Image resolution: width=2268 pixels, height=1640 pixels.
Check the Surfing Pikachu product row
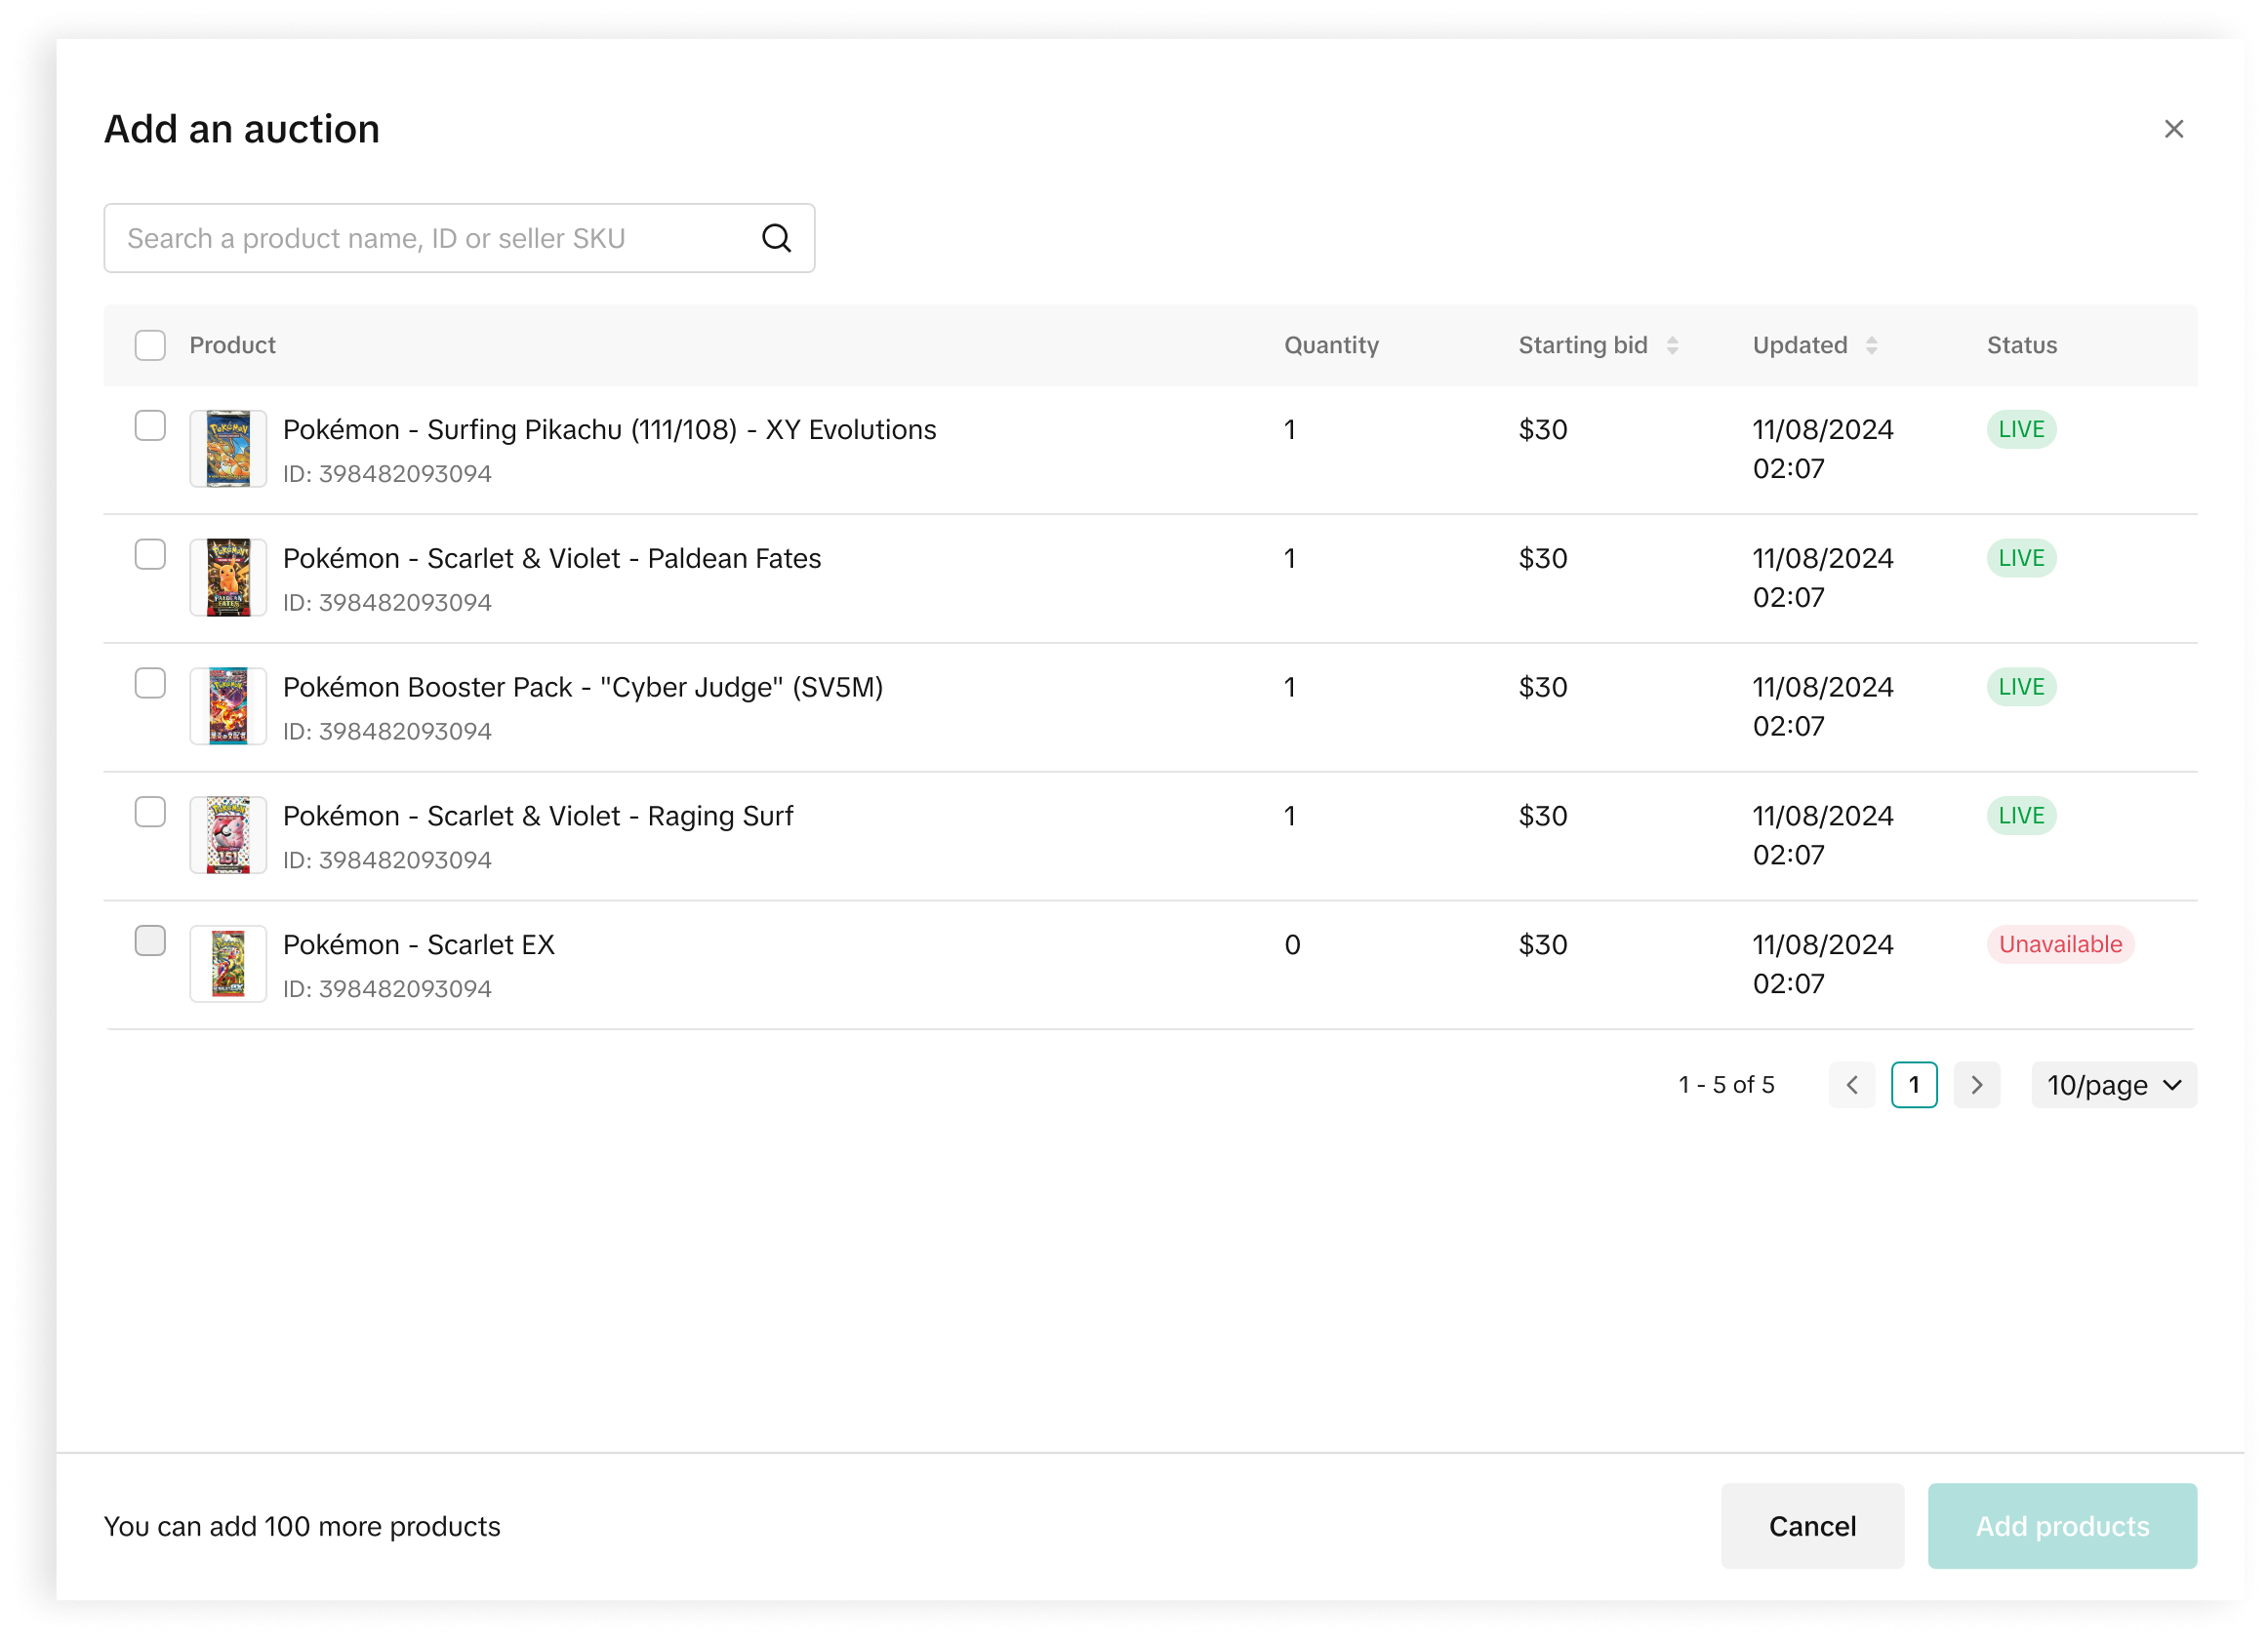(x=150, y=426)
